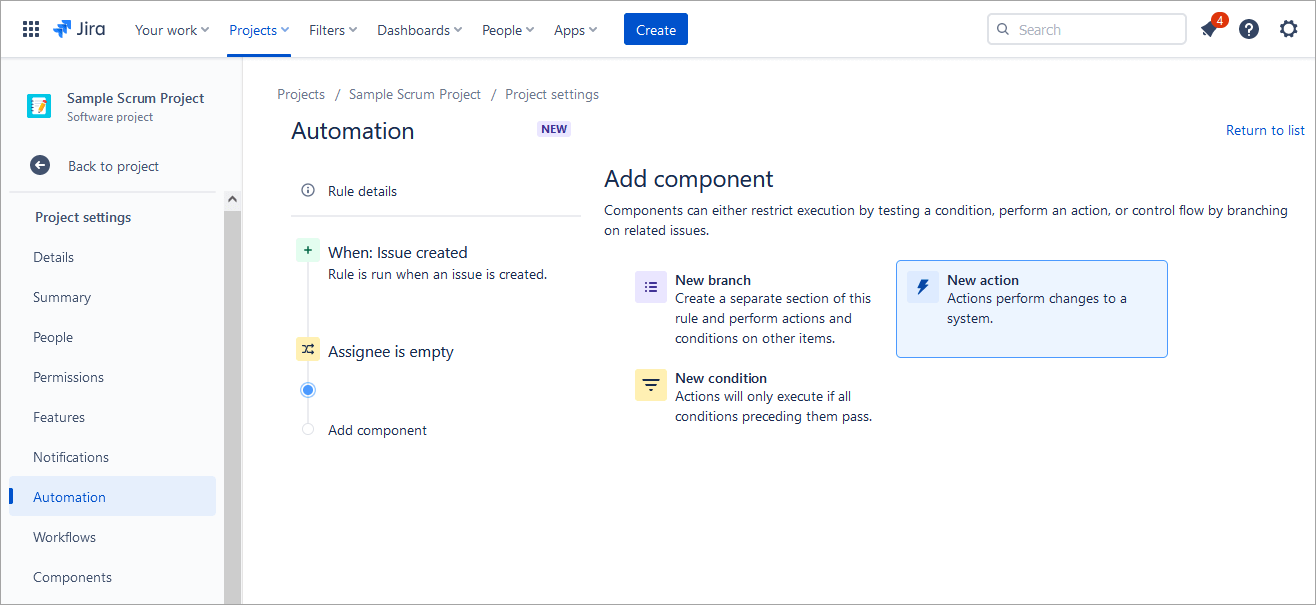Screen dimensions: 1316x605
Task: Open the settings gear icon
Action: [1289, 30]
